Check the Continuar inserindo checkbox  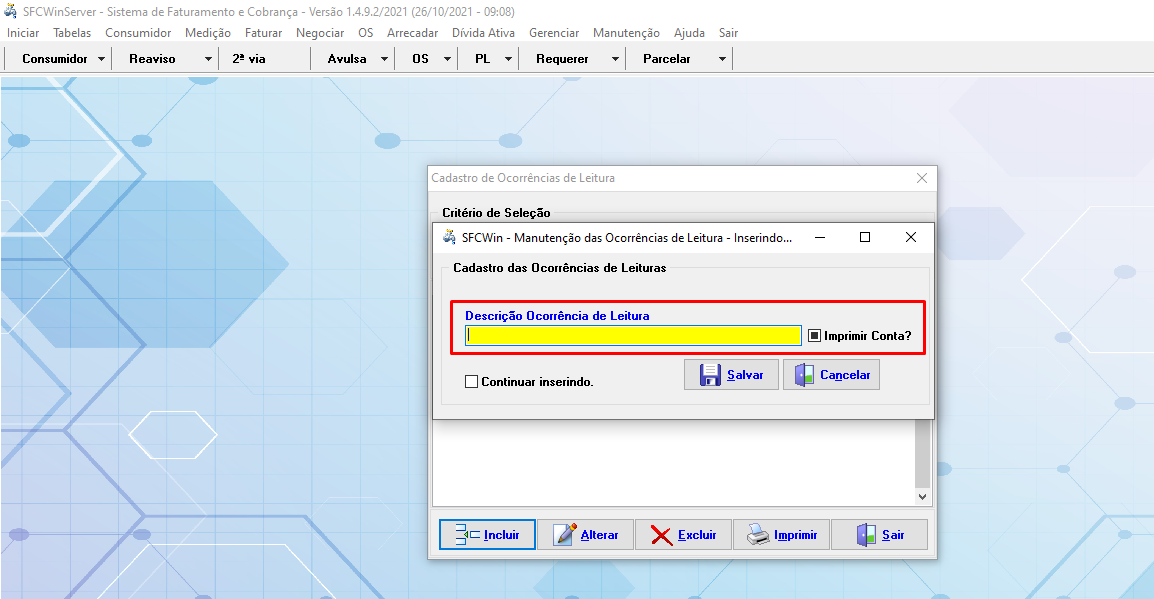point(471,381)
